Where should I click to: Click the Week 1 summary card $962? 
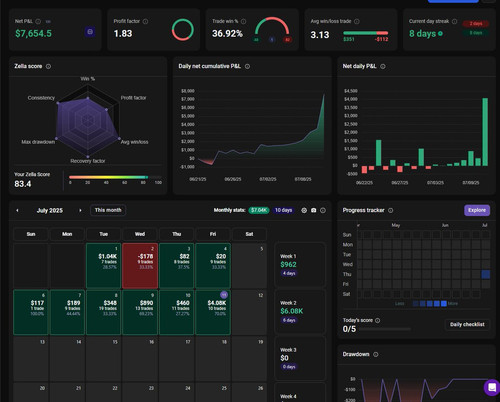click(x=300, y=265)
